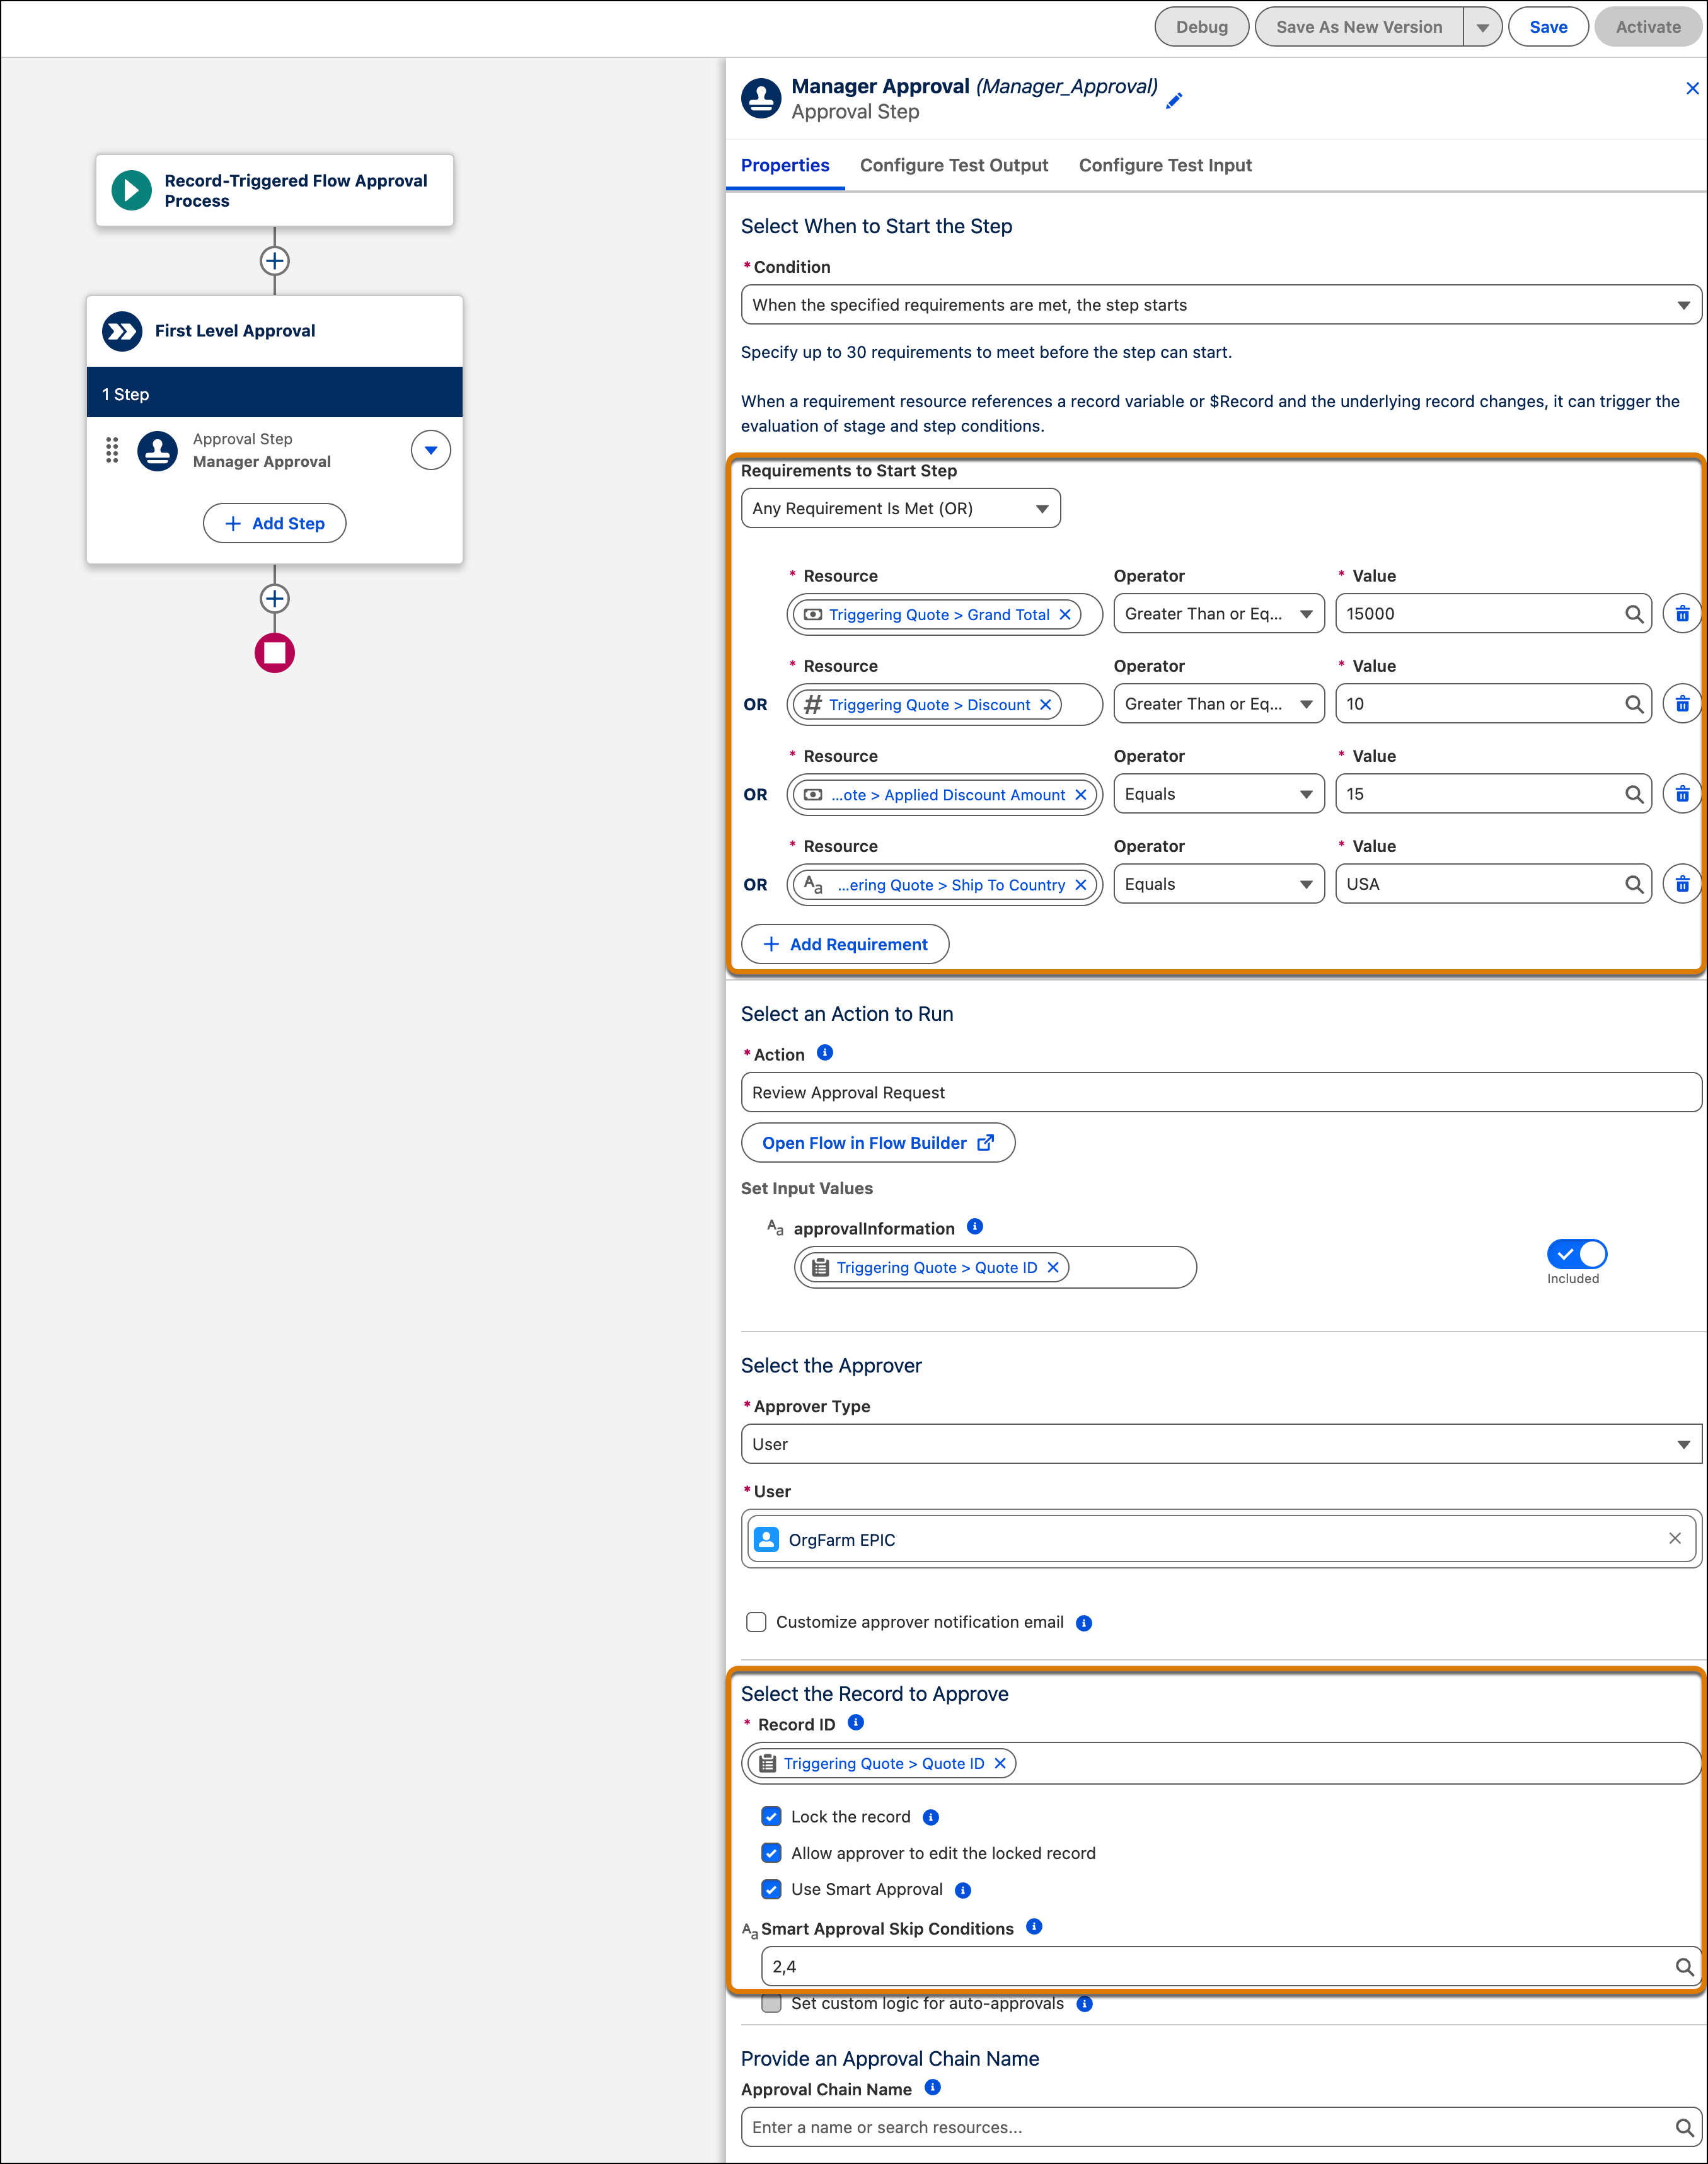Image resolution: width=1708 pixels, height=2164 pixels.
Task: Remove Triggering Quote Discount resource pill
Action: pyautogui.click(x=1045, y=705)
